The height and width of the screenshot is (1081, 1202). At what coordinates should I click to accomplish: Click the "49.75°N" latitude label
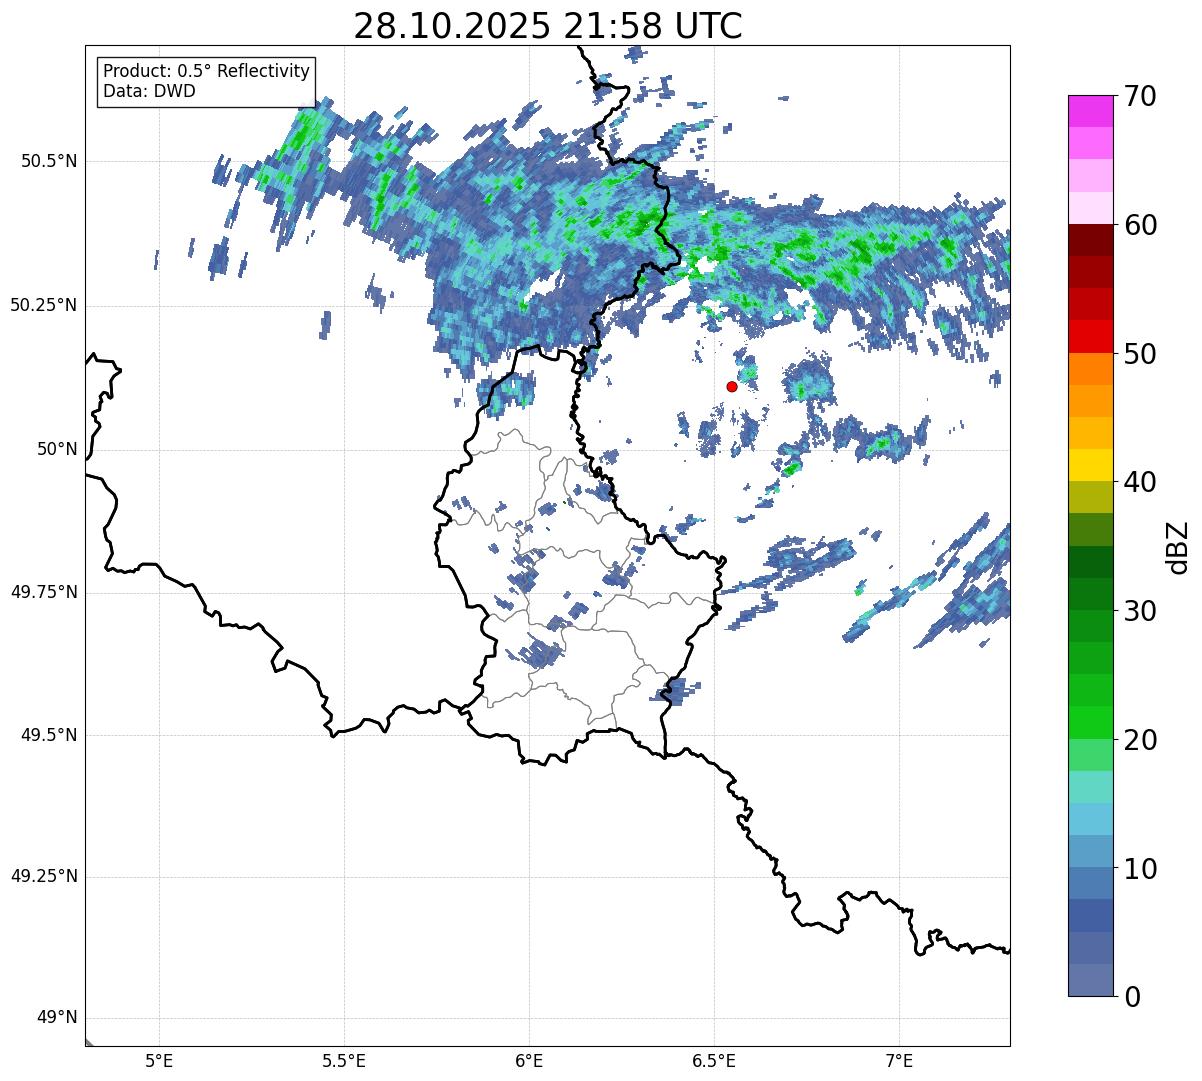[x=44, y=592]
